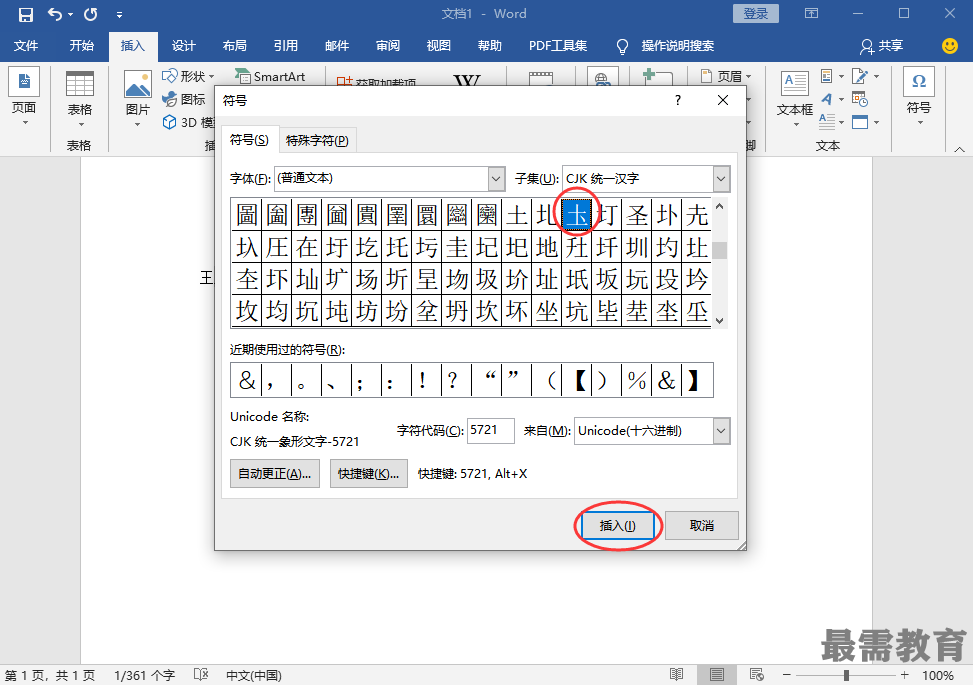Click the spelling check status bar icon
This screenshot has width=973, height=685.
[x=200, y=675]
